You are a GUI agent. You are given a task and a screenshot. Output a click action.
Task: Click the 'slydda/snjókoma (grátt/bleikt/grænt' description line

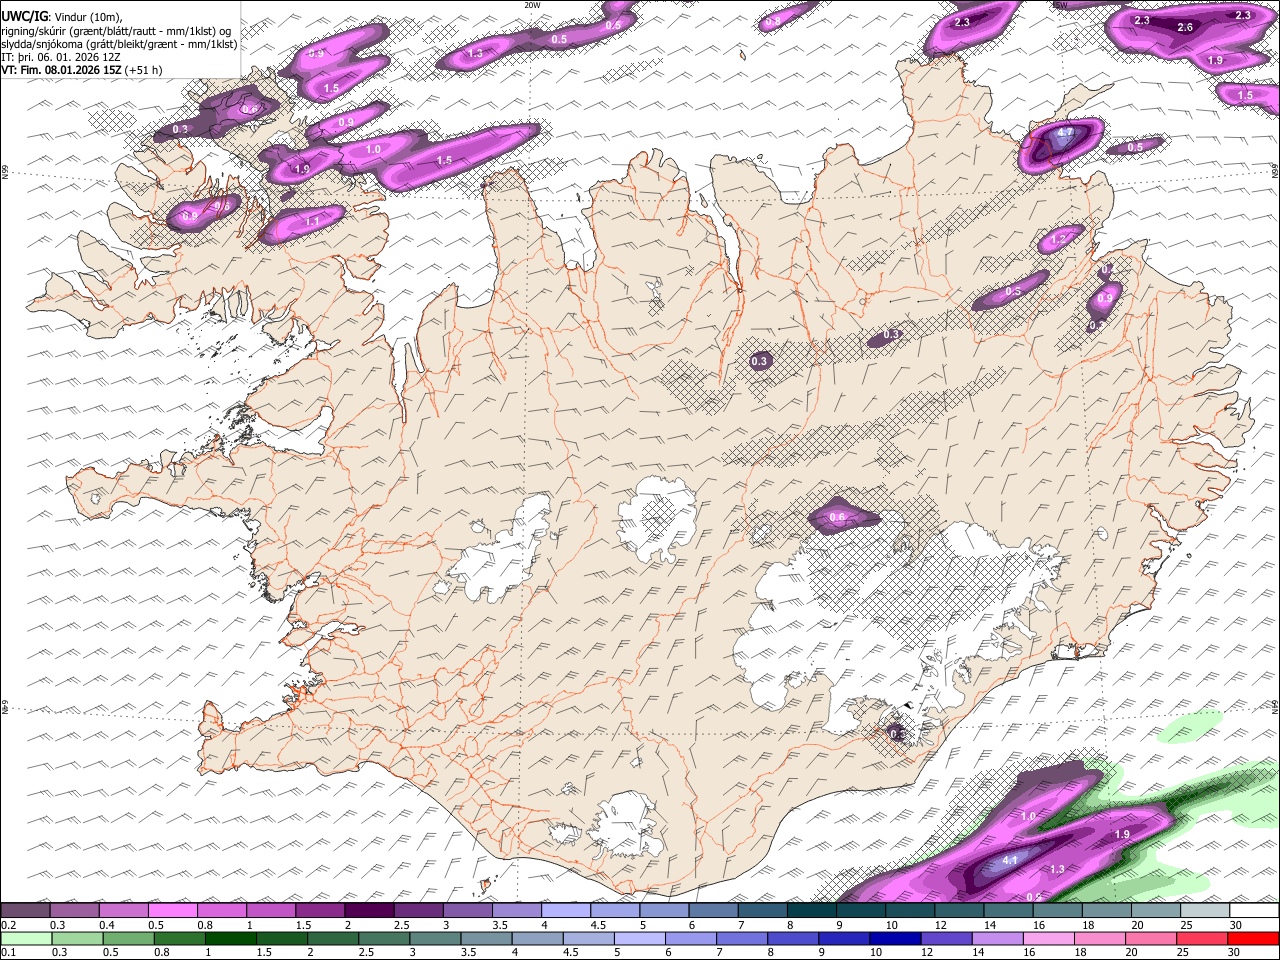119,43
